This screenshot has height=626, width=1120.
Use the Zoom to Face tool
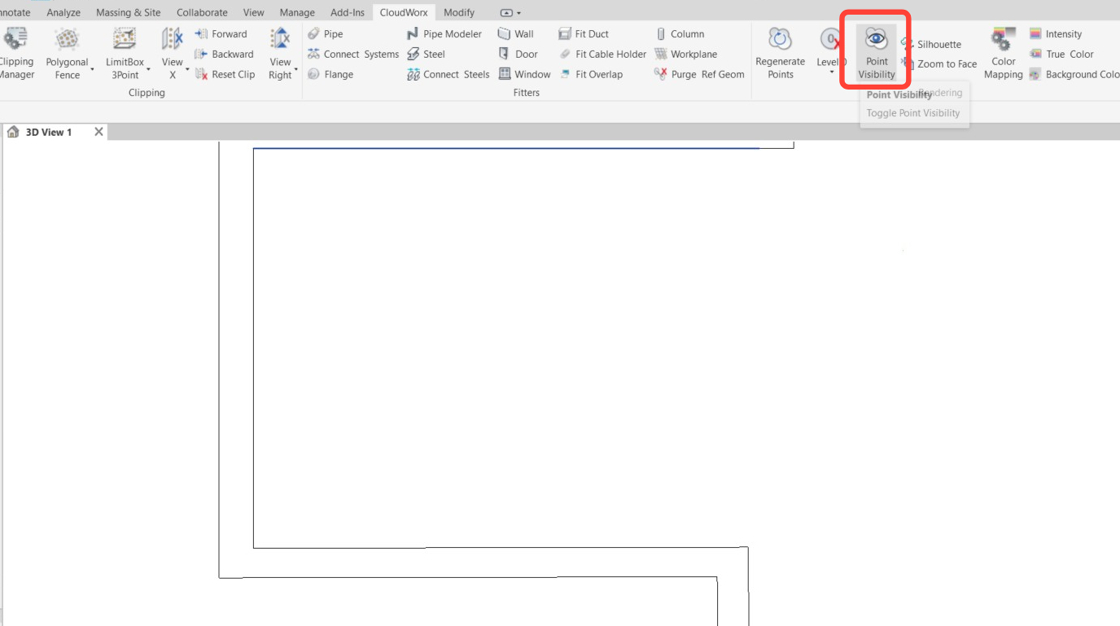946,63
